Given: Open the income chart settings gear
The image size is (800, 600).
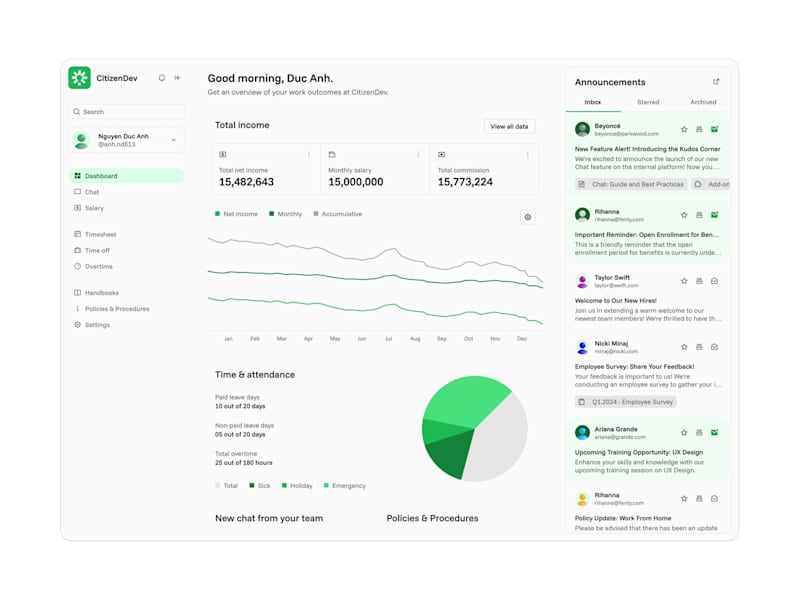Looking at the screenshot, I should [528, 217].
